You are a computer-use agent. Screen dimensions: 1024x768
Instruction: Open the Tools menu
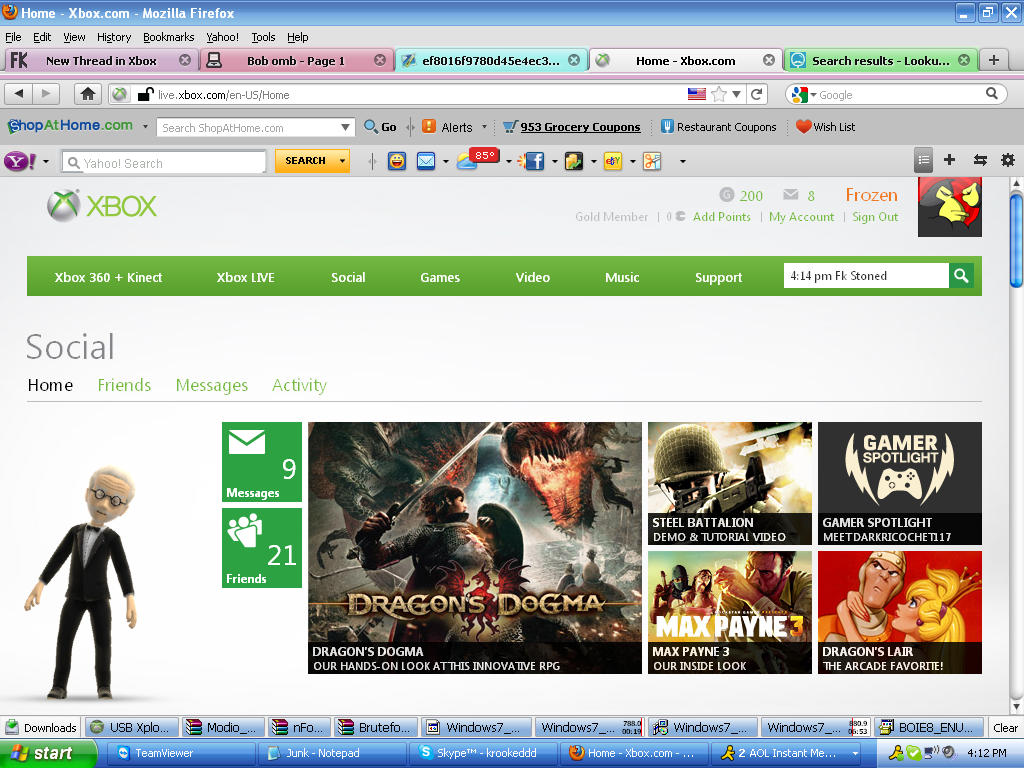click(x=263, y=37)
